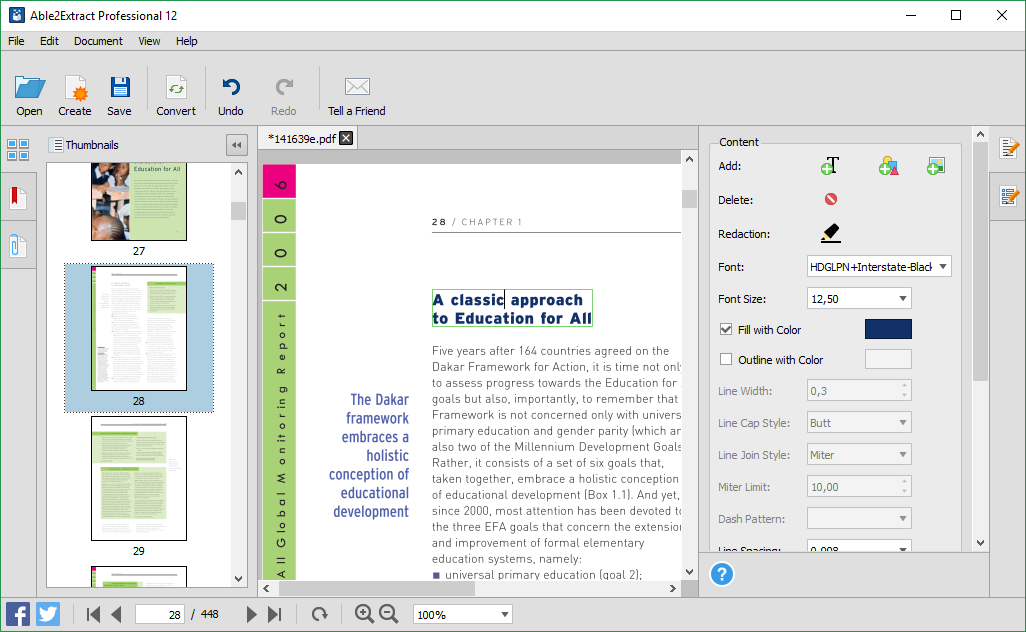The height and width of the screenshot is (632, 1026).
Task: Click the red Delete content icon
Action: [x=830, y=199]
